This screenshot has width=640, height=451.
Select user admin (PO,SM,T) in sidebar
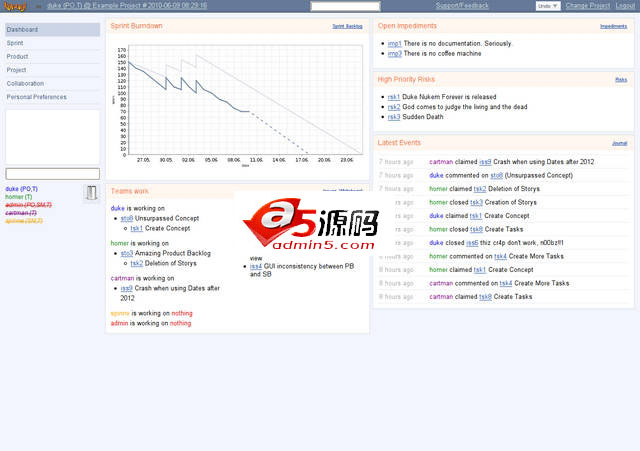click(x=28, y=205)
